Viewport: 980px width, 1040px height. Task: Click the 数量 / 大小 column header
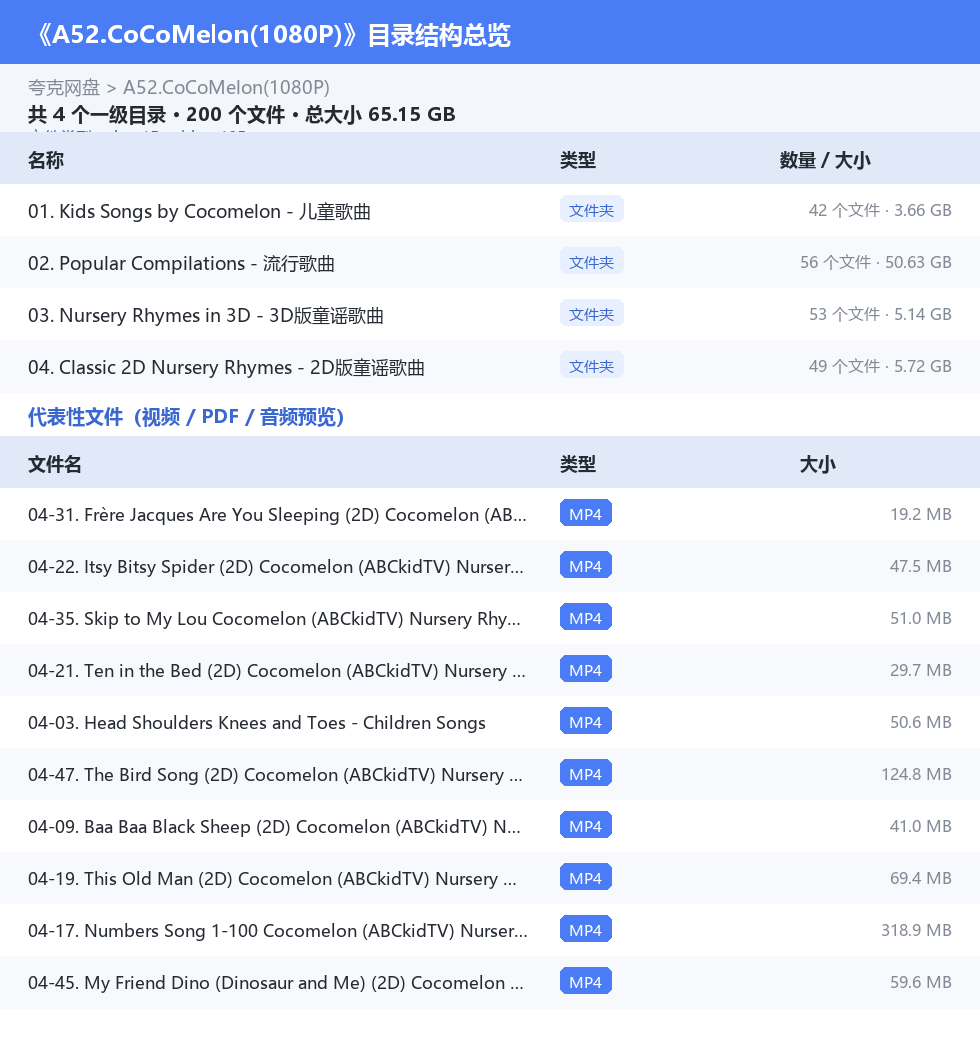(825, 160)
